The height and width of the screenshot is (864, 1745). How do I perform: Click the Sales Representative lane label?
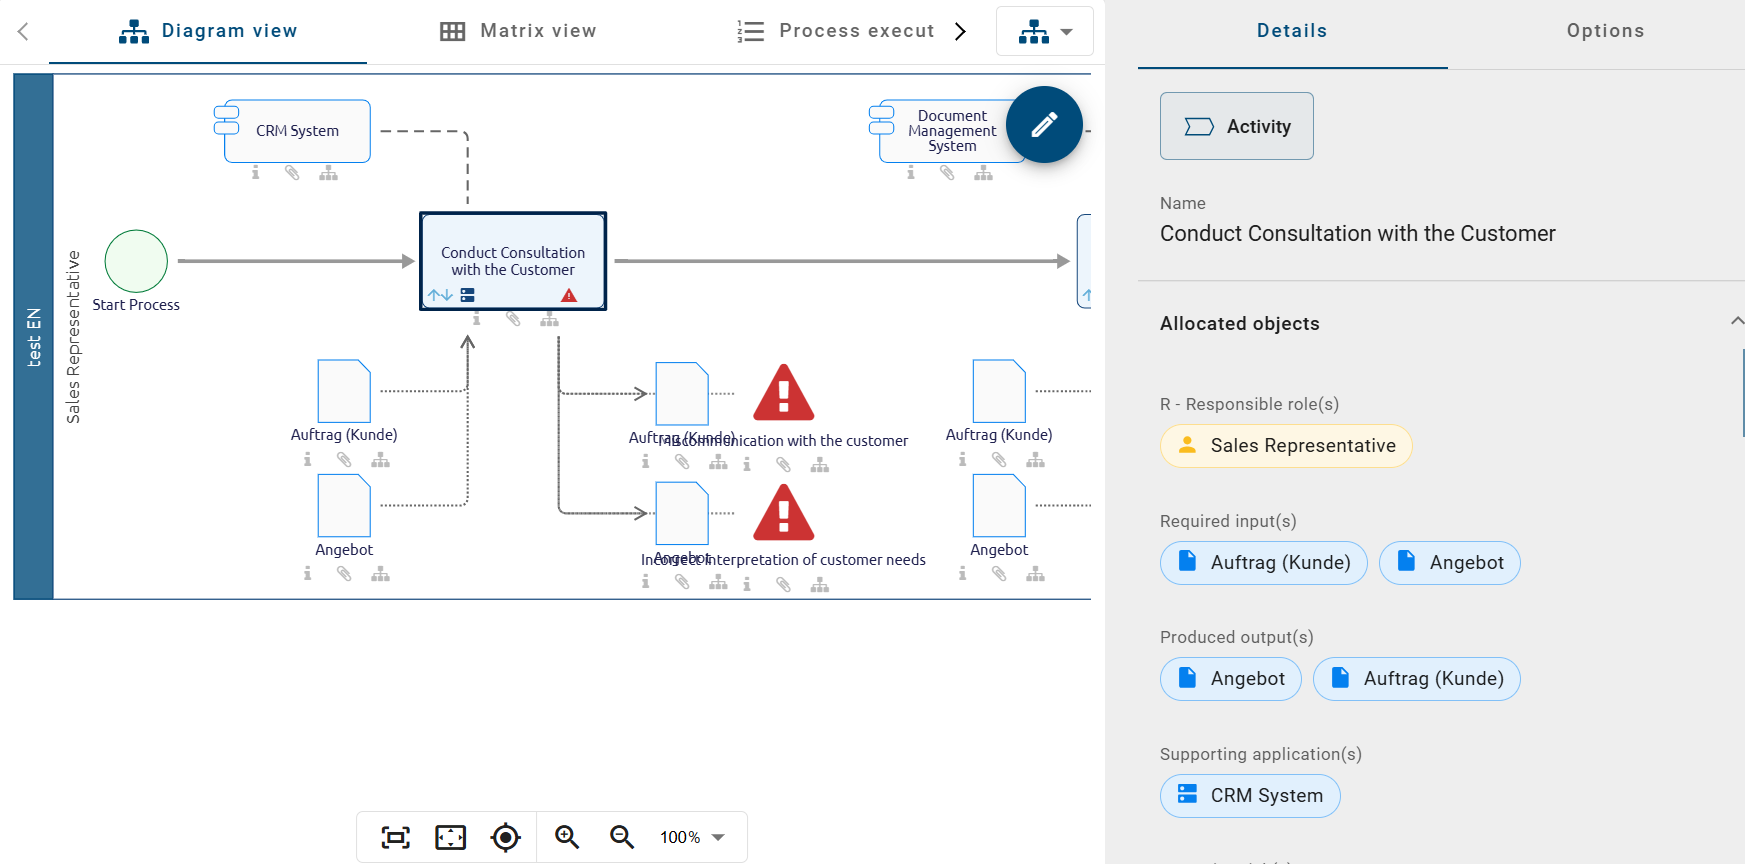click(73, 337)
